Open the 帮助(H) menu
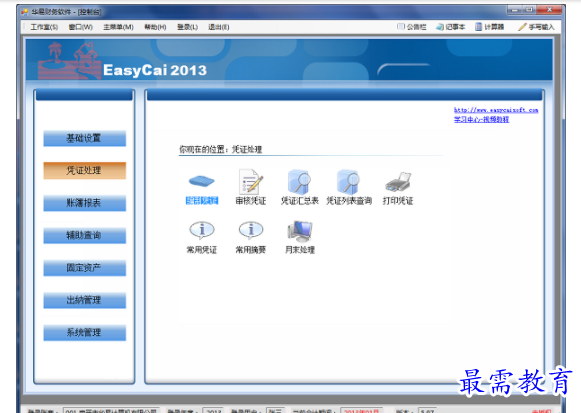581x413 pixels. 155,27
